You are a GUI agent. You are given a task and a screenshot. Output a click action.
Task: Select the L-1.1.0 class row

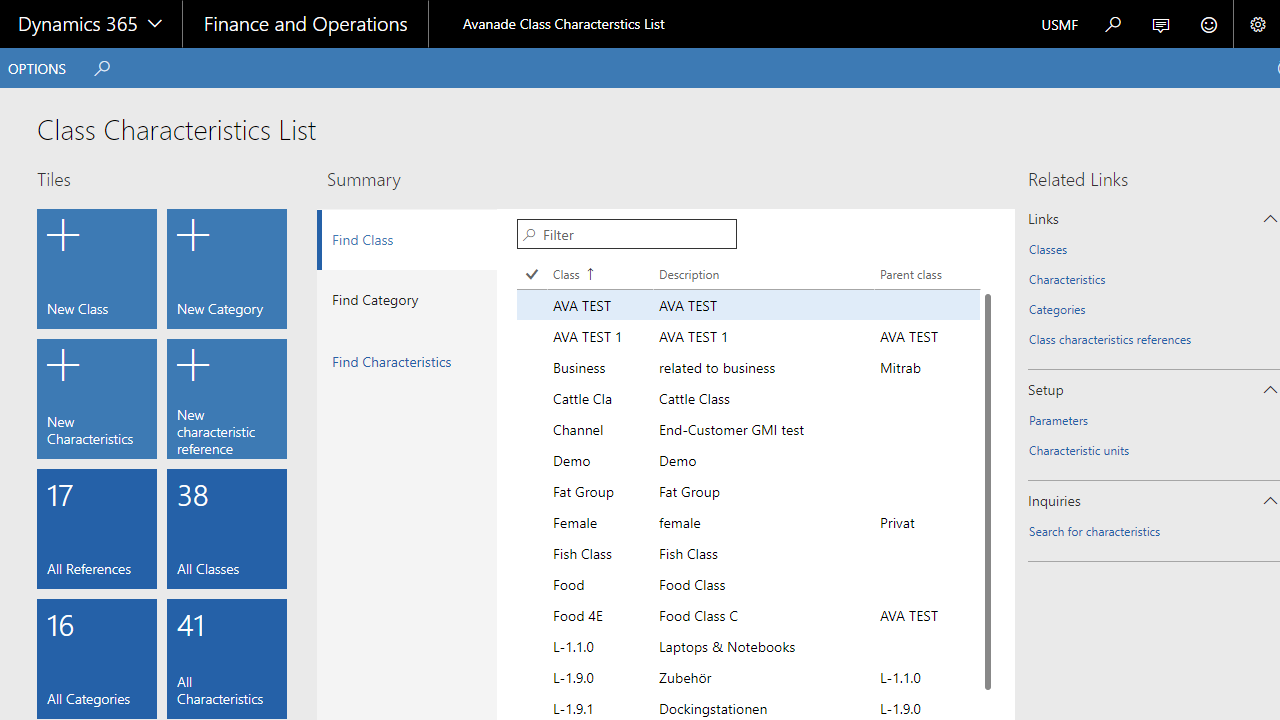pos(748,647)
